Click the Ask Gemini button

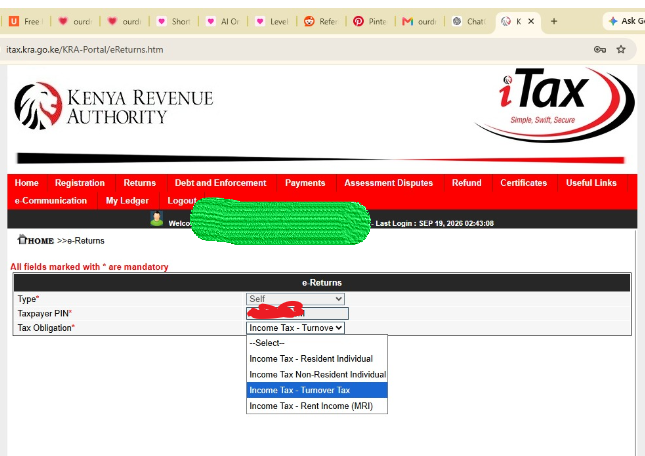[x=625, y=21]
